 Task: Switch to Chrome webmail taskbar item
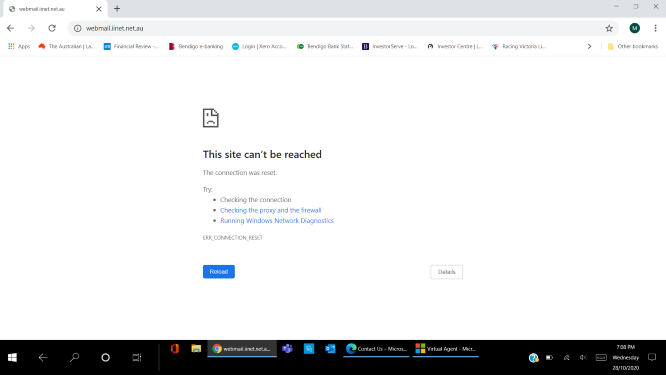(x=242, y=349)
